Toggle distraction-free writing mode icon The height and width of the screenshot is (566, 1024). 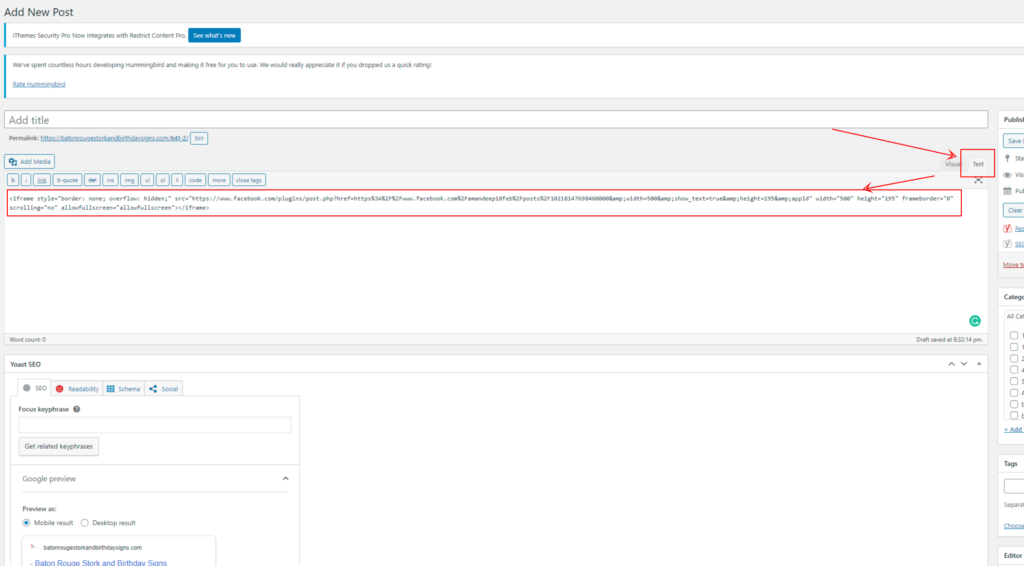tap(978, 180)
